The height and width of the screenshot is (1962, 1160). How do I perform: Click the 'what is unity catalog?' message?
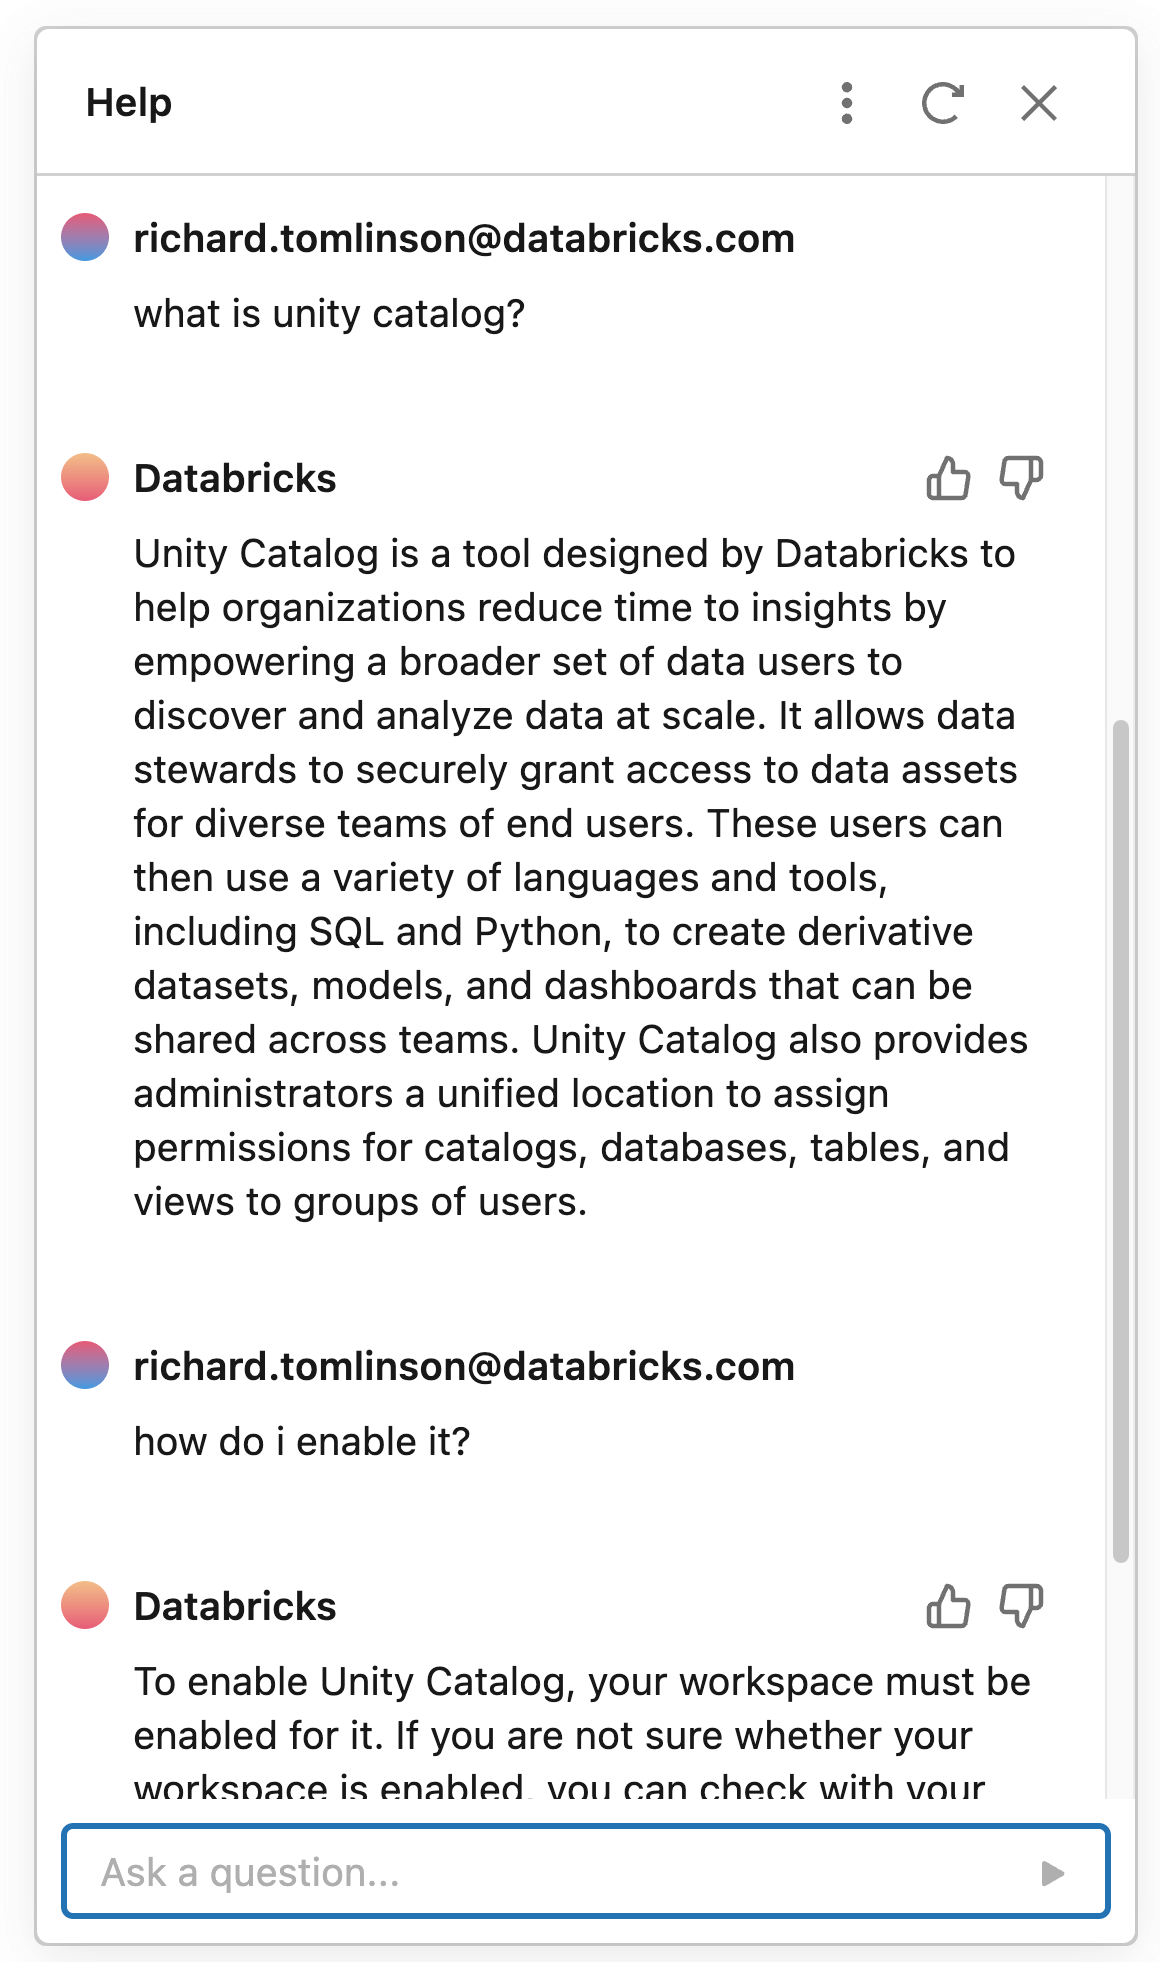click(329, 314)
